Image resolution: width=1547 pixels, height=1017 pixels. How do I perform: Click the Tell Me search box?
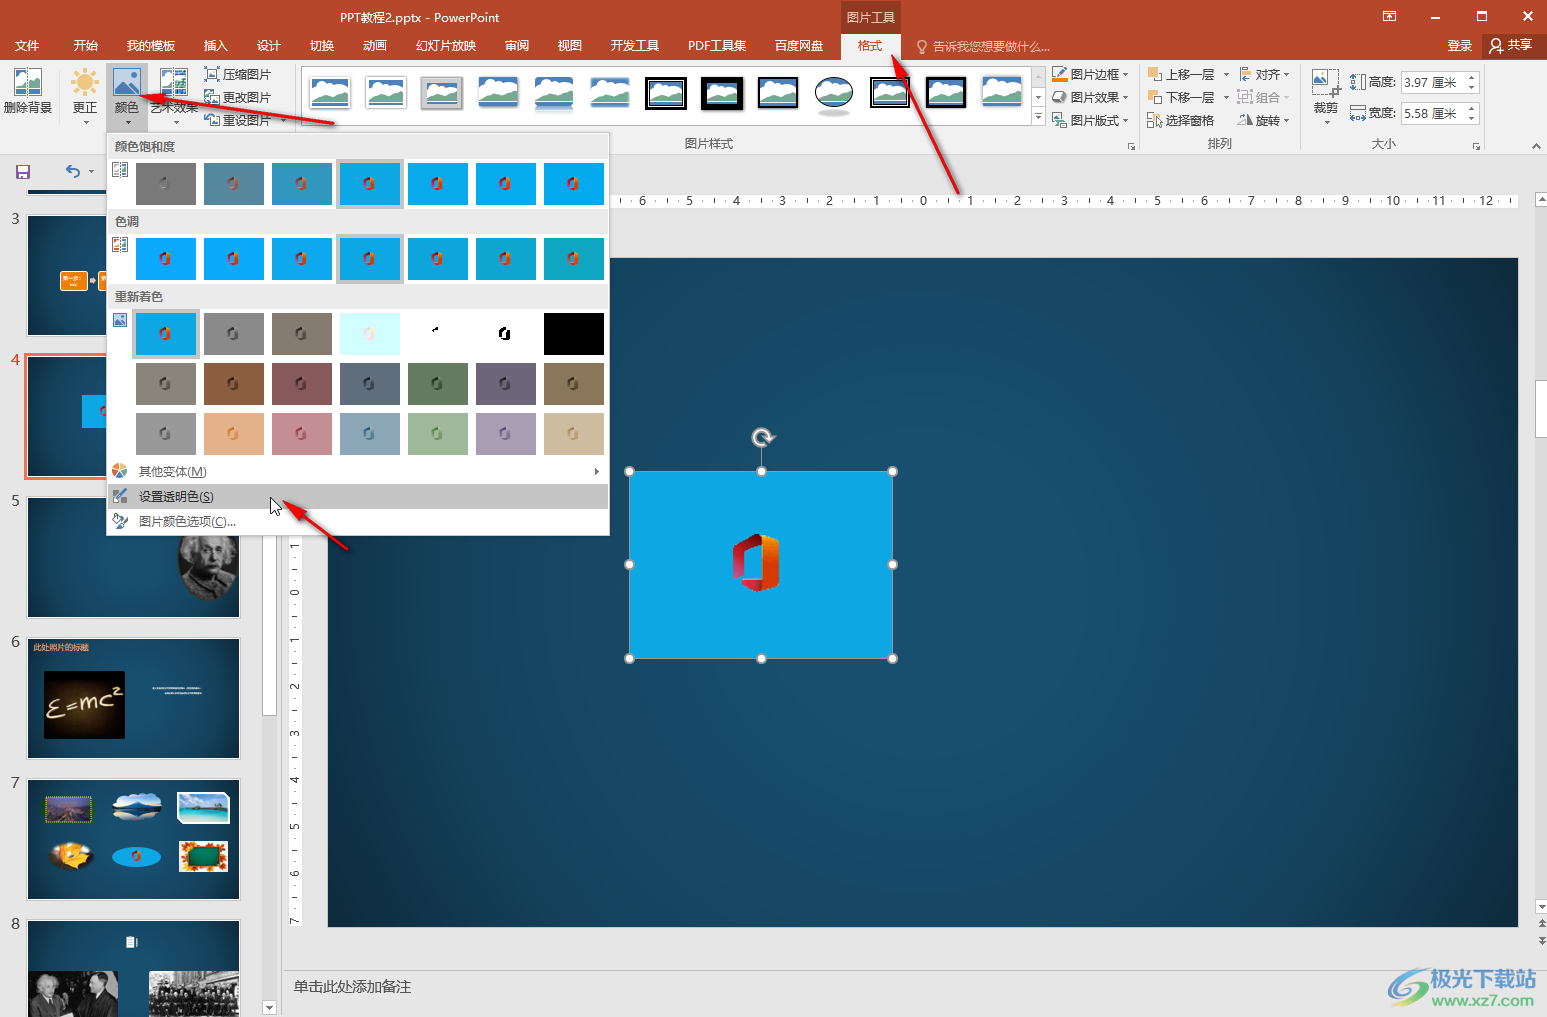pos(984,46)
